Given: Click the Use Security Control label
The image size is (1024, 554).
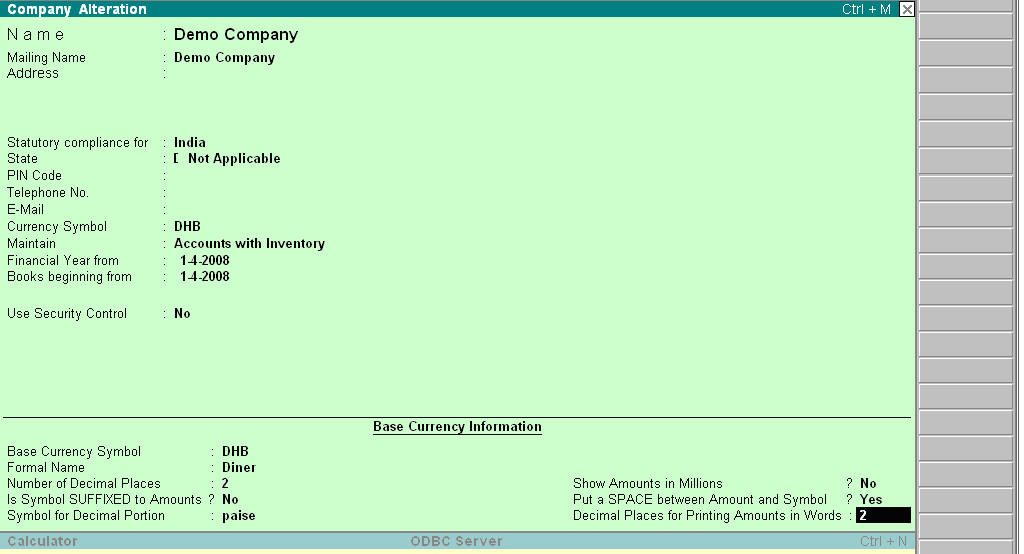Looking at the screenshot, I should (x=67, y=314).
